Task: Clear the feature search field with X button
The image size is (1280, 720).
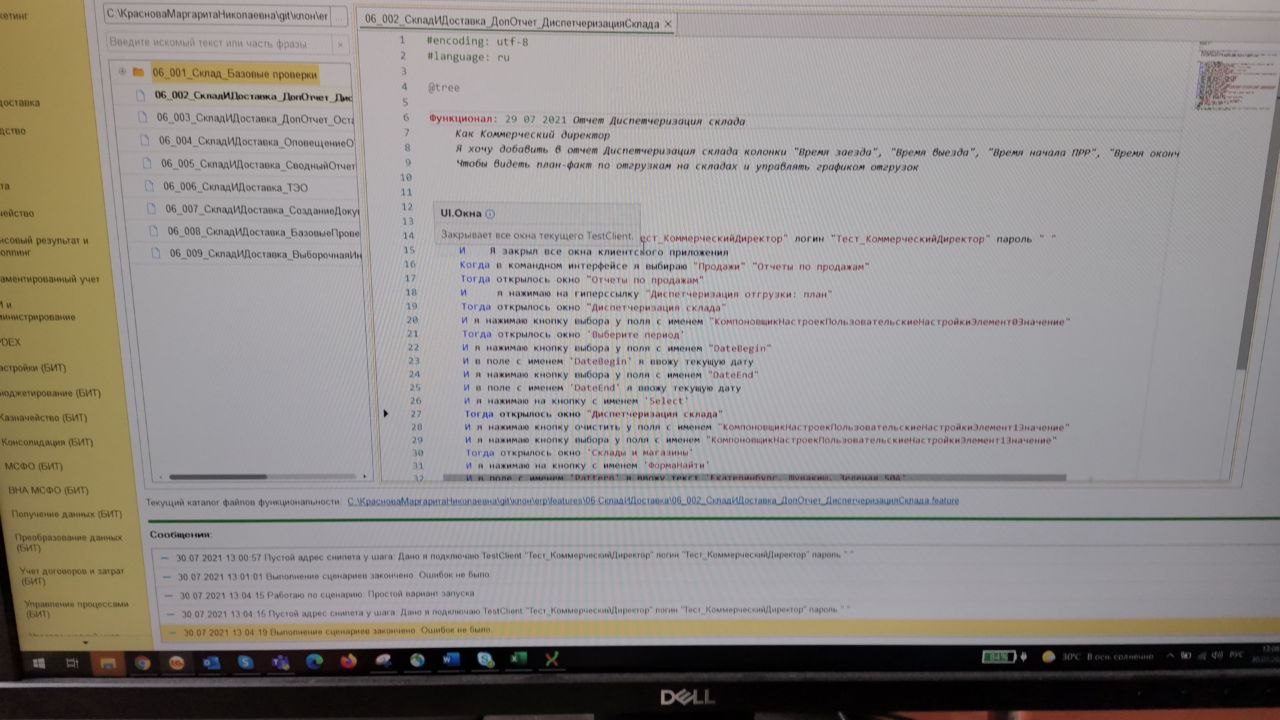Action: point(340,44)
